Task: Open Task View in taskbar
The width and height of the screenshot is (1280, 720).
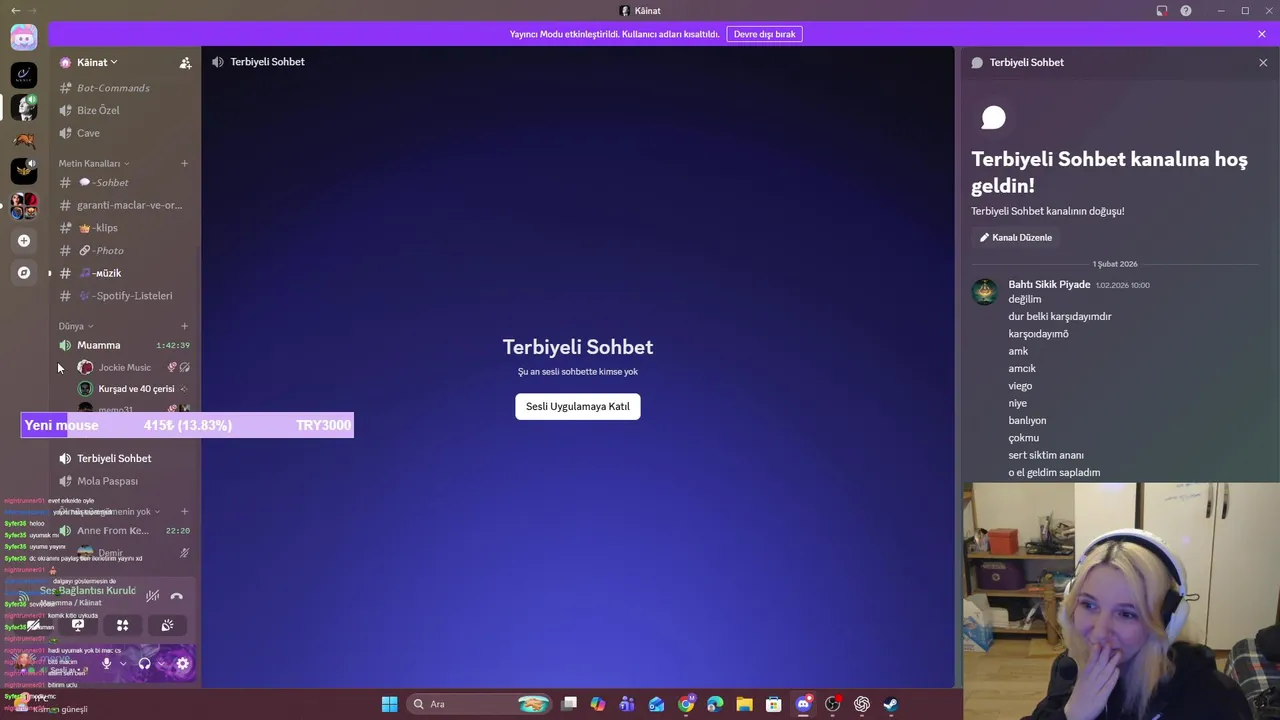Action: point(569,704)
